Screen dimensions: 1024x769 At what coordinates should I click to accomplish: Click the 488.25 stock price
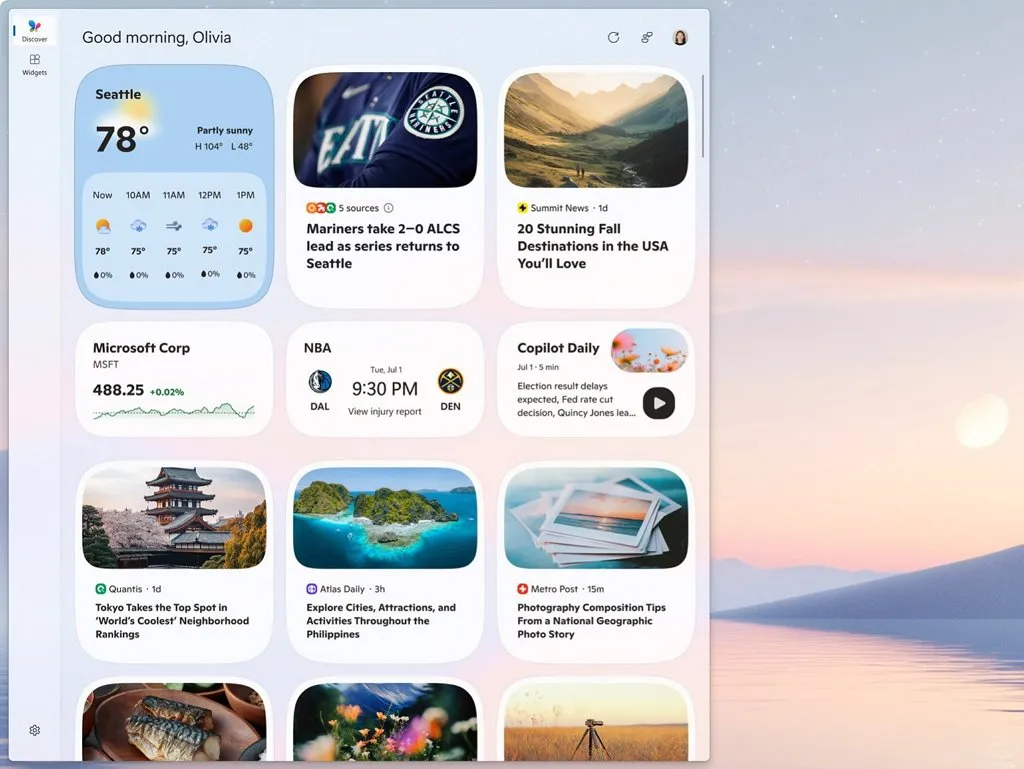pos(118,390)
